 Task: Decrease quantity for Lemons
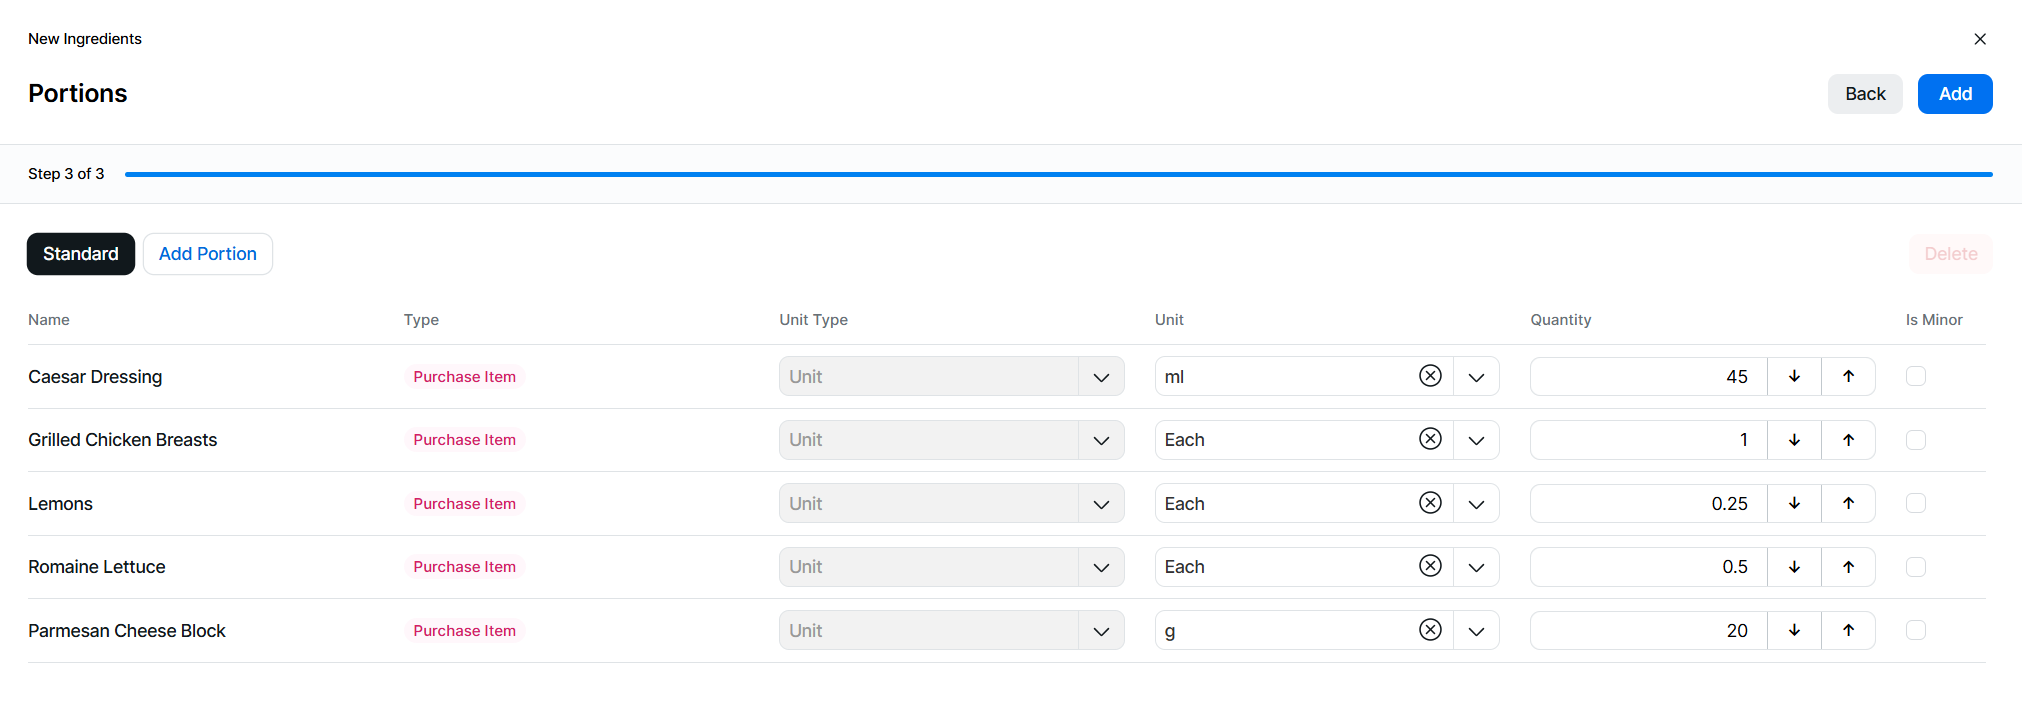click(x=1794, y=503)
